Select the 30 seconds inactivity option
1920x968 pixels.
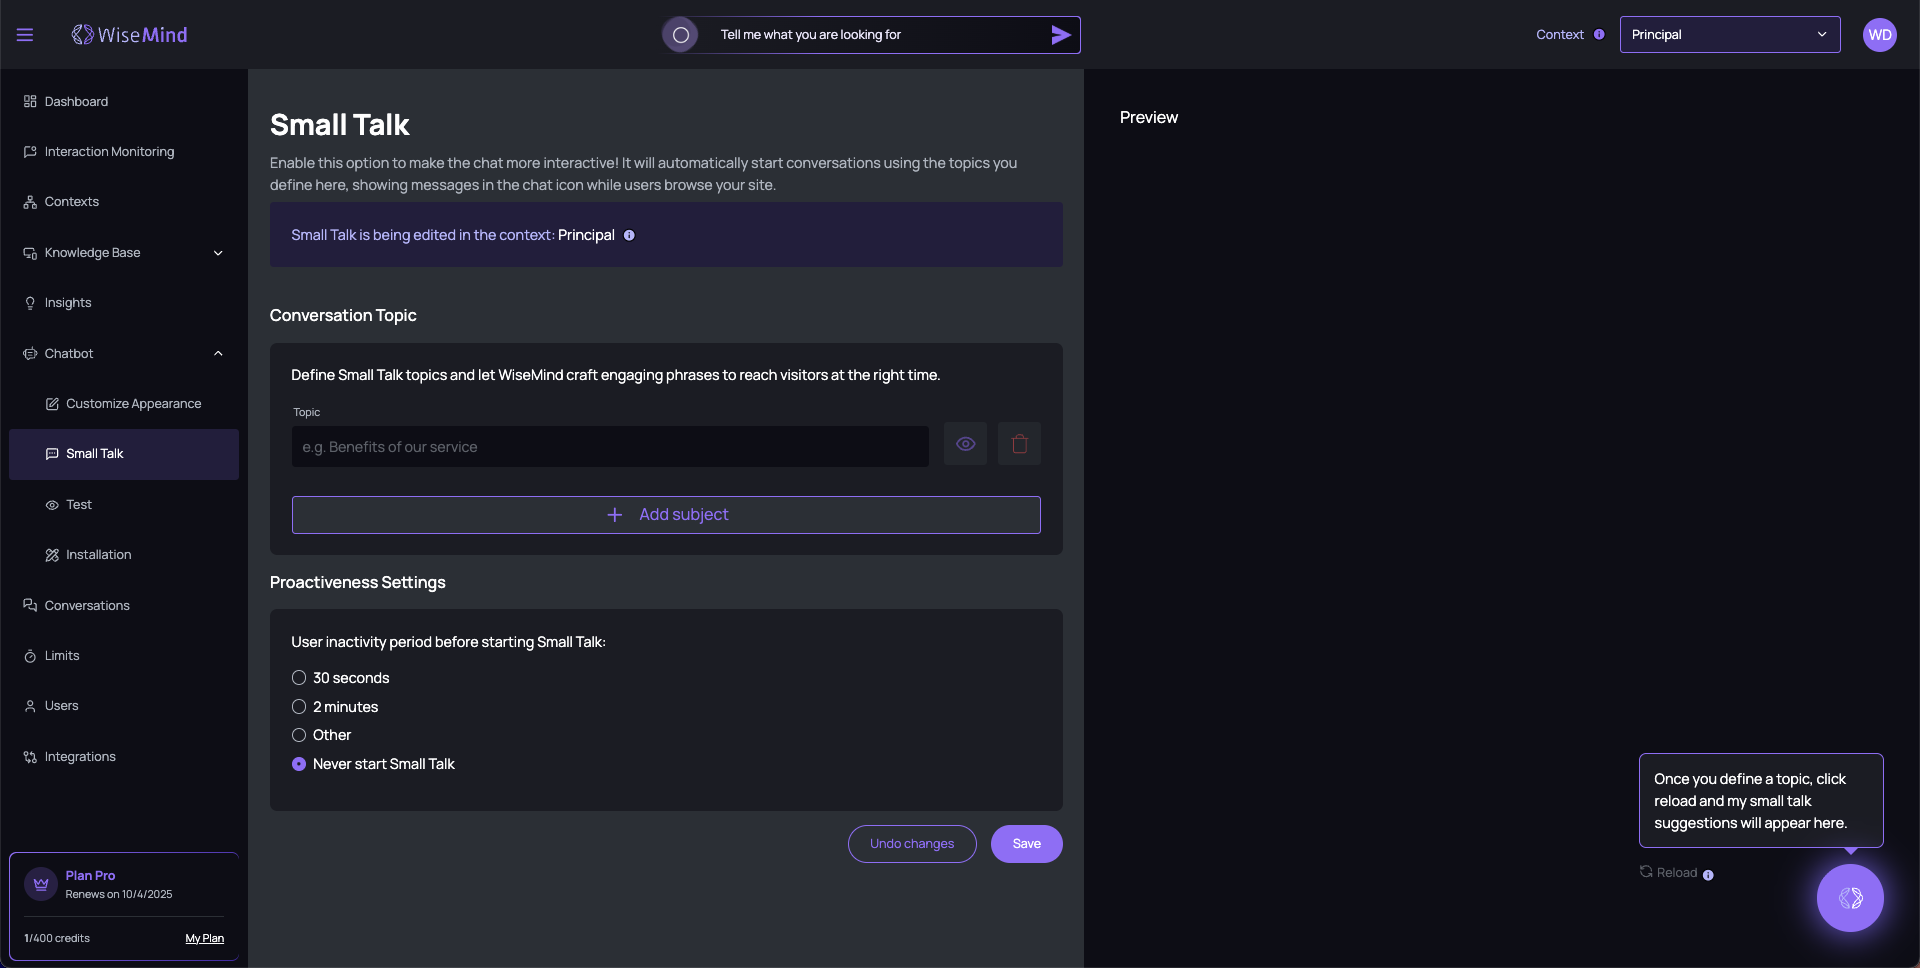tap(299, 678)
